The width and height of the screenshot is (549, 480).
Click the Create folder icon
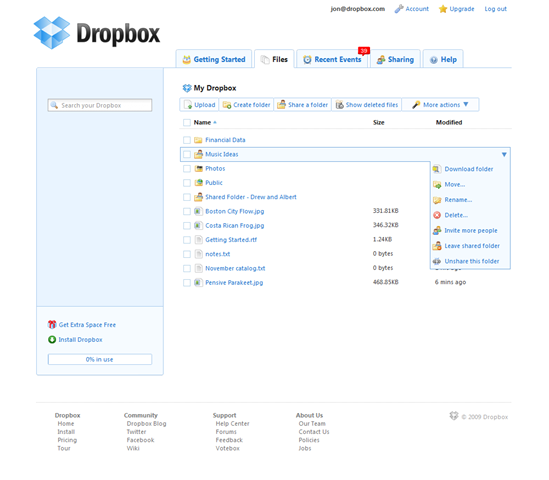coord(227,105)
